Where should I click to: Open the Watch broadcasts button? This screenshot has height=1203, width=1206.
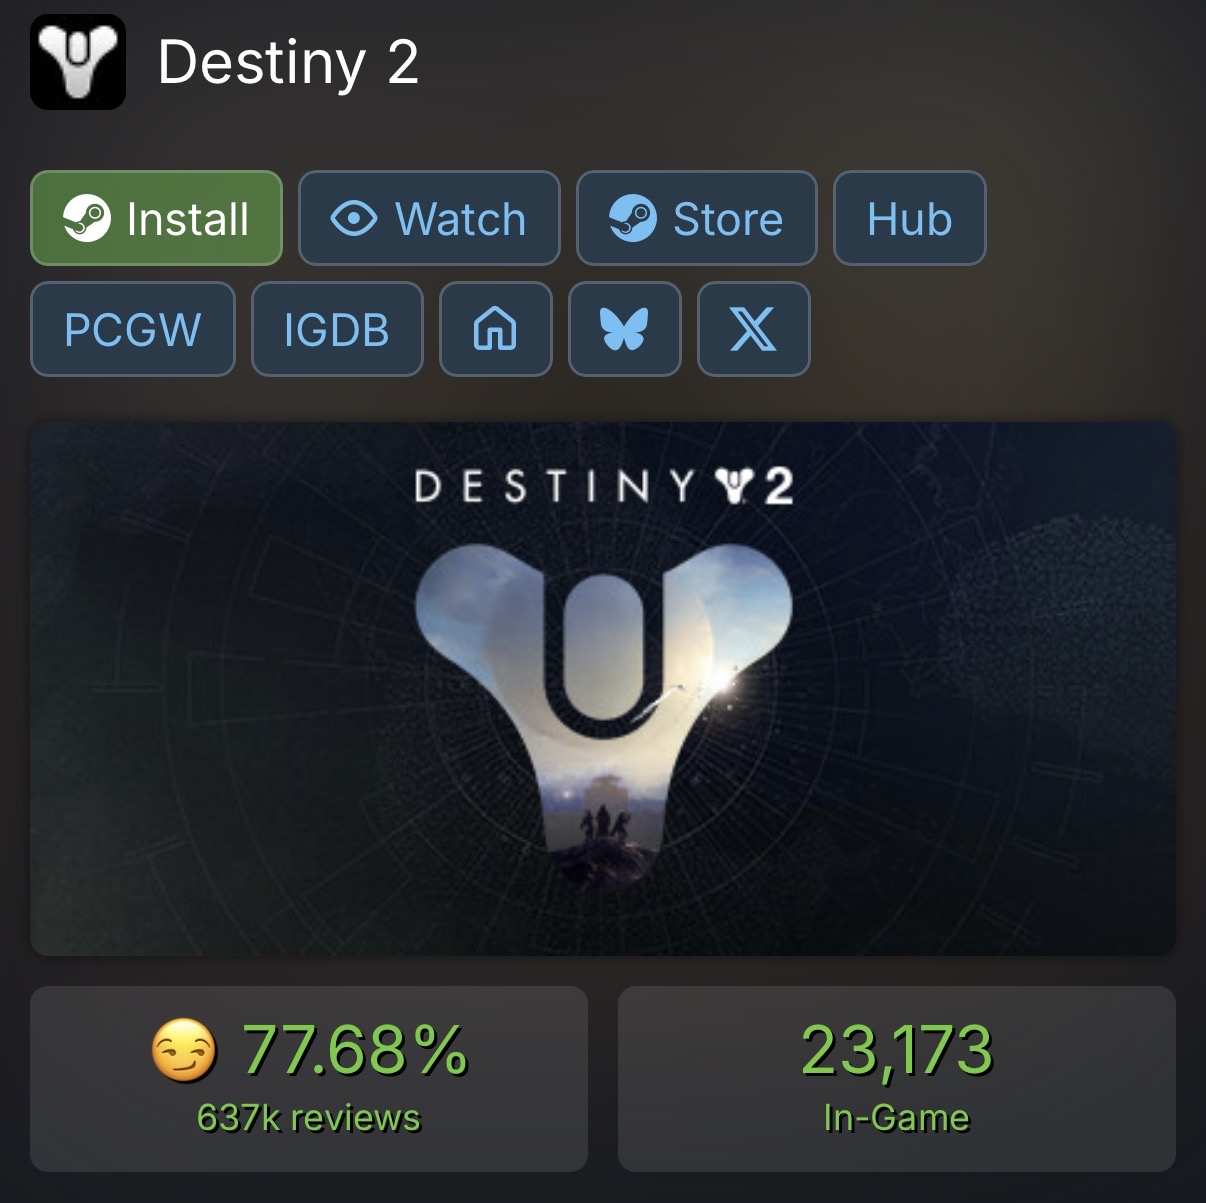pyautogui.click(x=429, y=218)
